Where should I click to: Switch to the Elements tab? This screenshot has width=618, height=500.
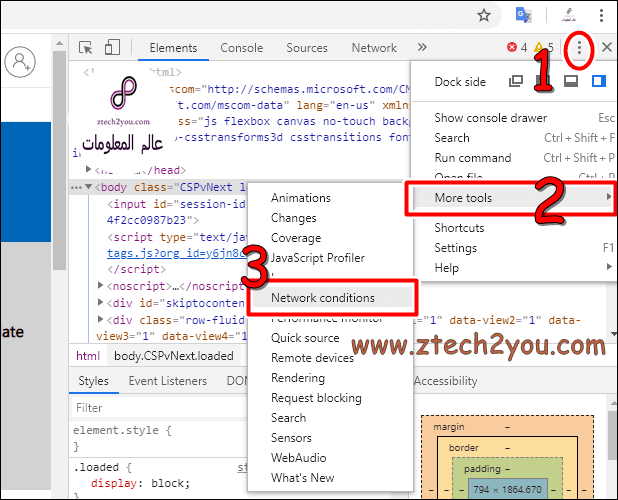click(x=173, y=48)
